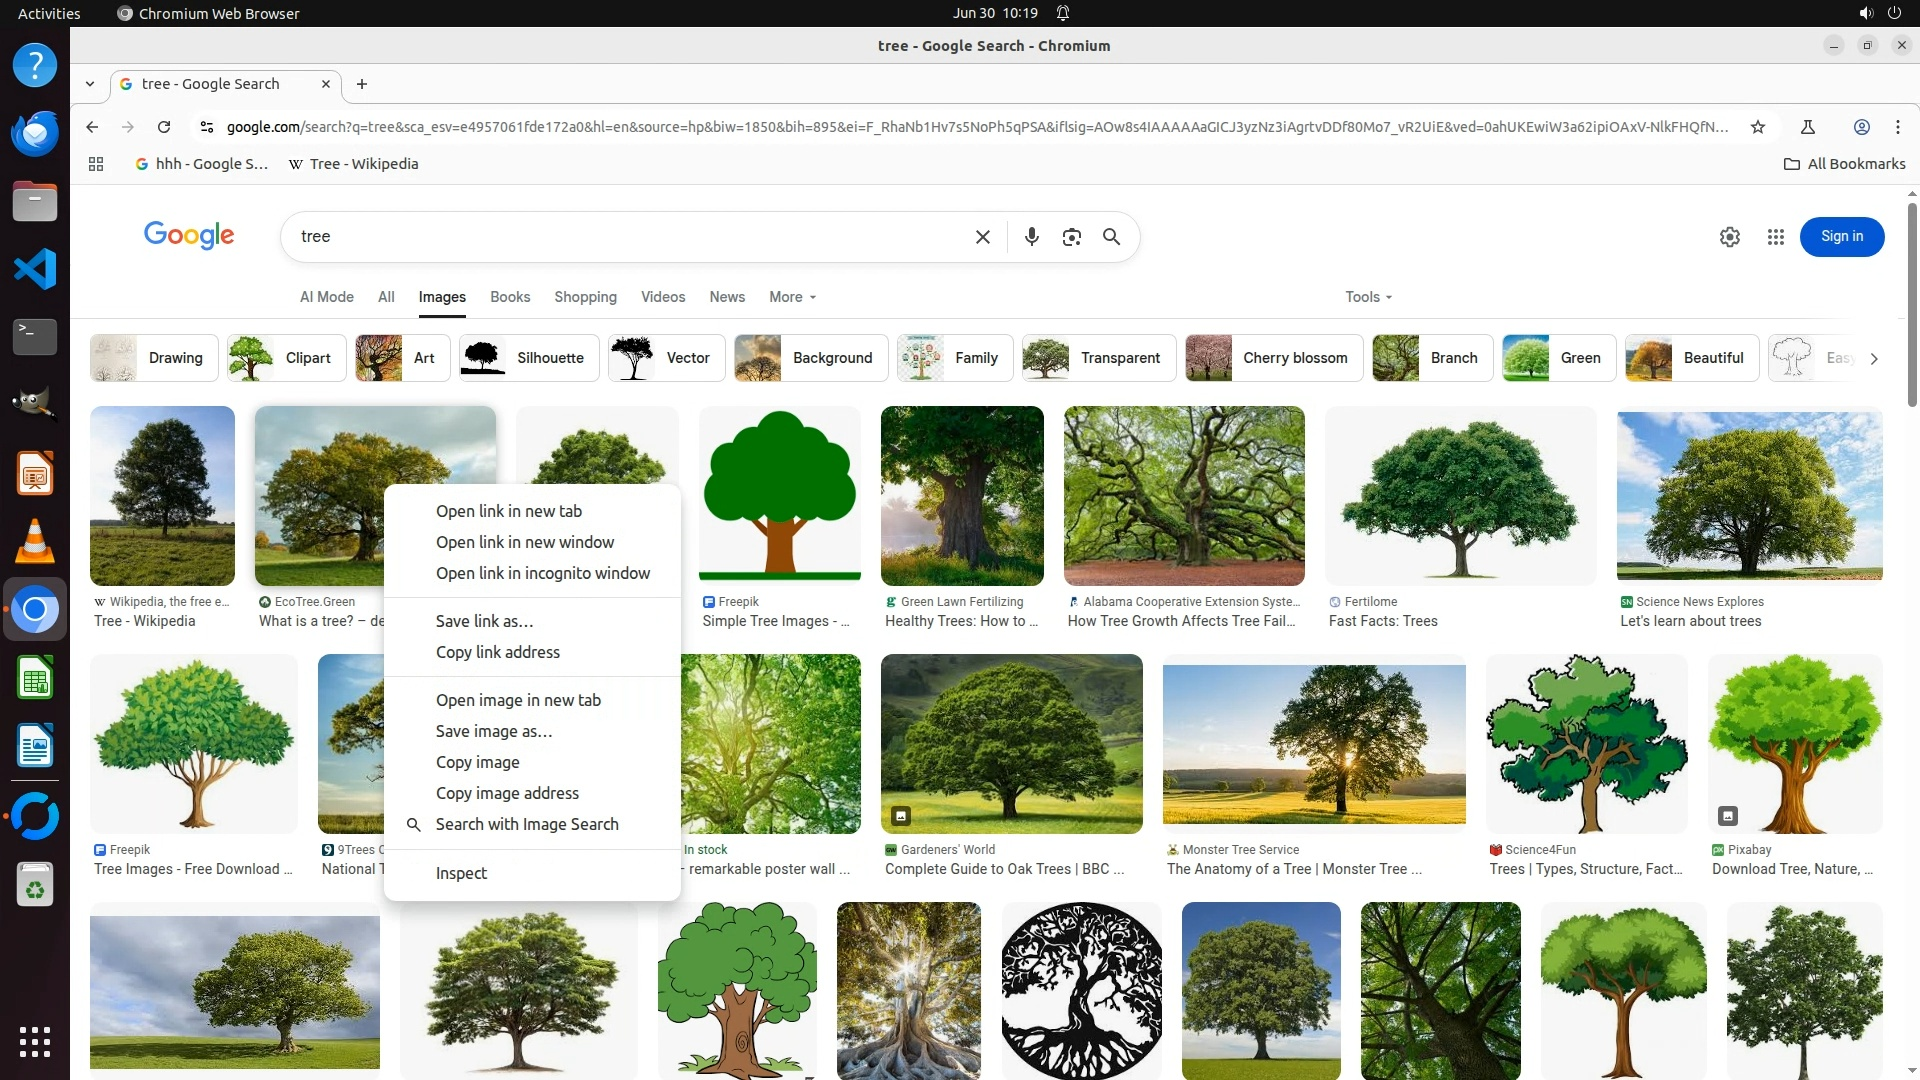The image size is (1920, 1080).
Task: Select the Cherry blossom filter chip
Action: 1273,358
